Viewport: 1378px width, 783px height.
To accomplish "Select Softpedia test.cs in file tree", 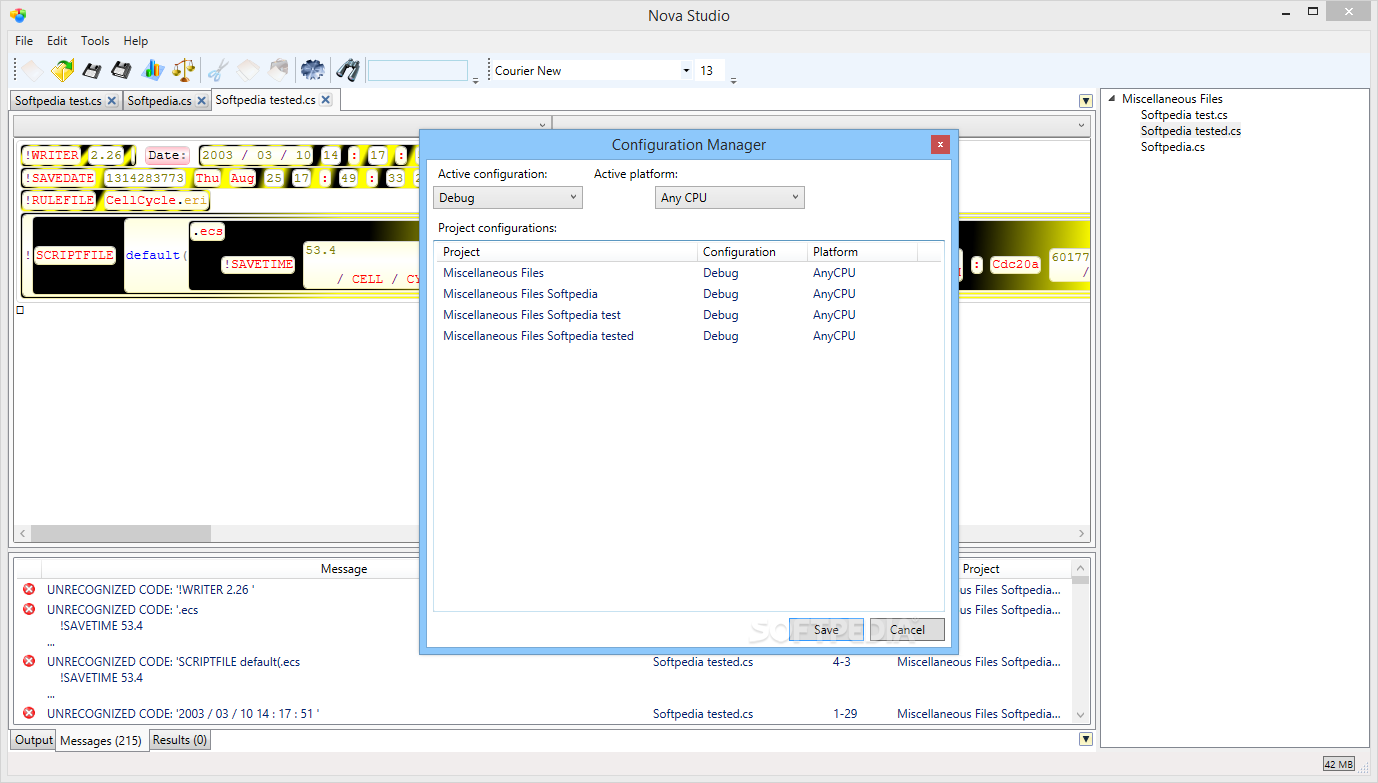I will point(1184,115).
